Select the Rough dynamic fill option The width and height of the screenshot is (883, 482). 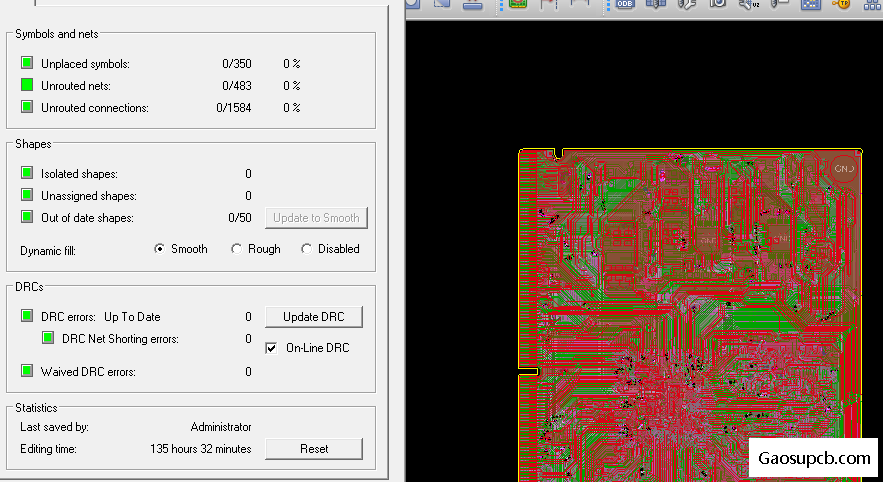(x=237, y=249)
